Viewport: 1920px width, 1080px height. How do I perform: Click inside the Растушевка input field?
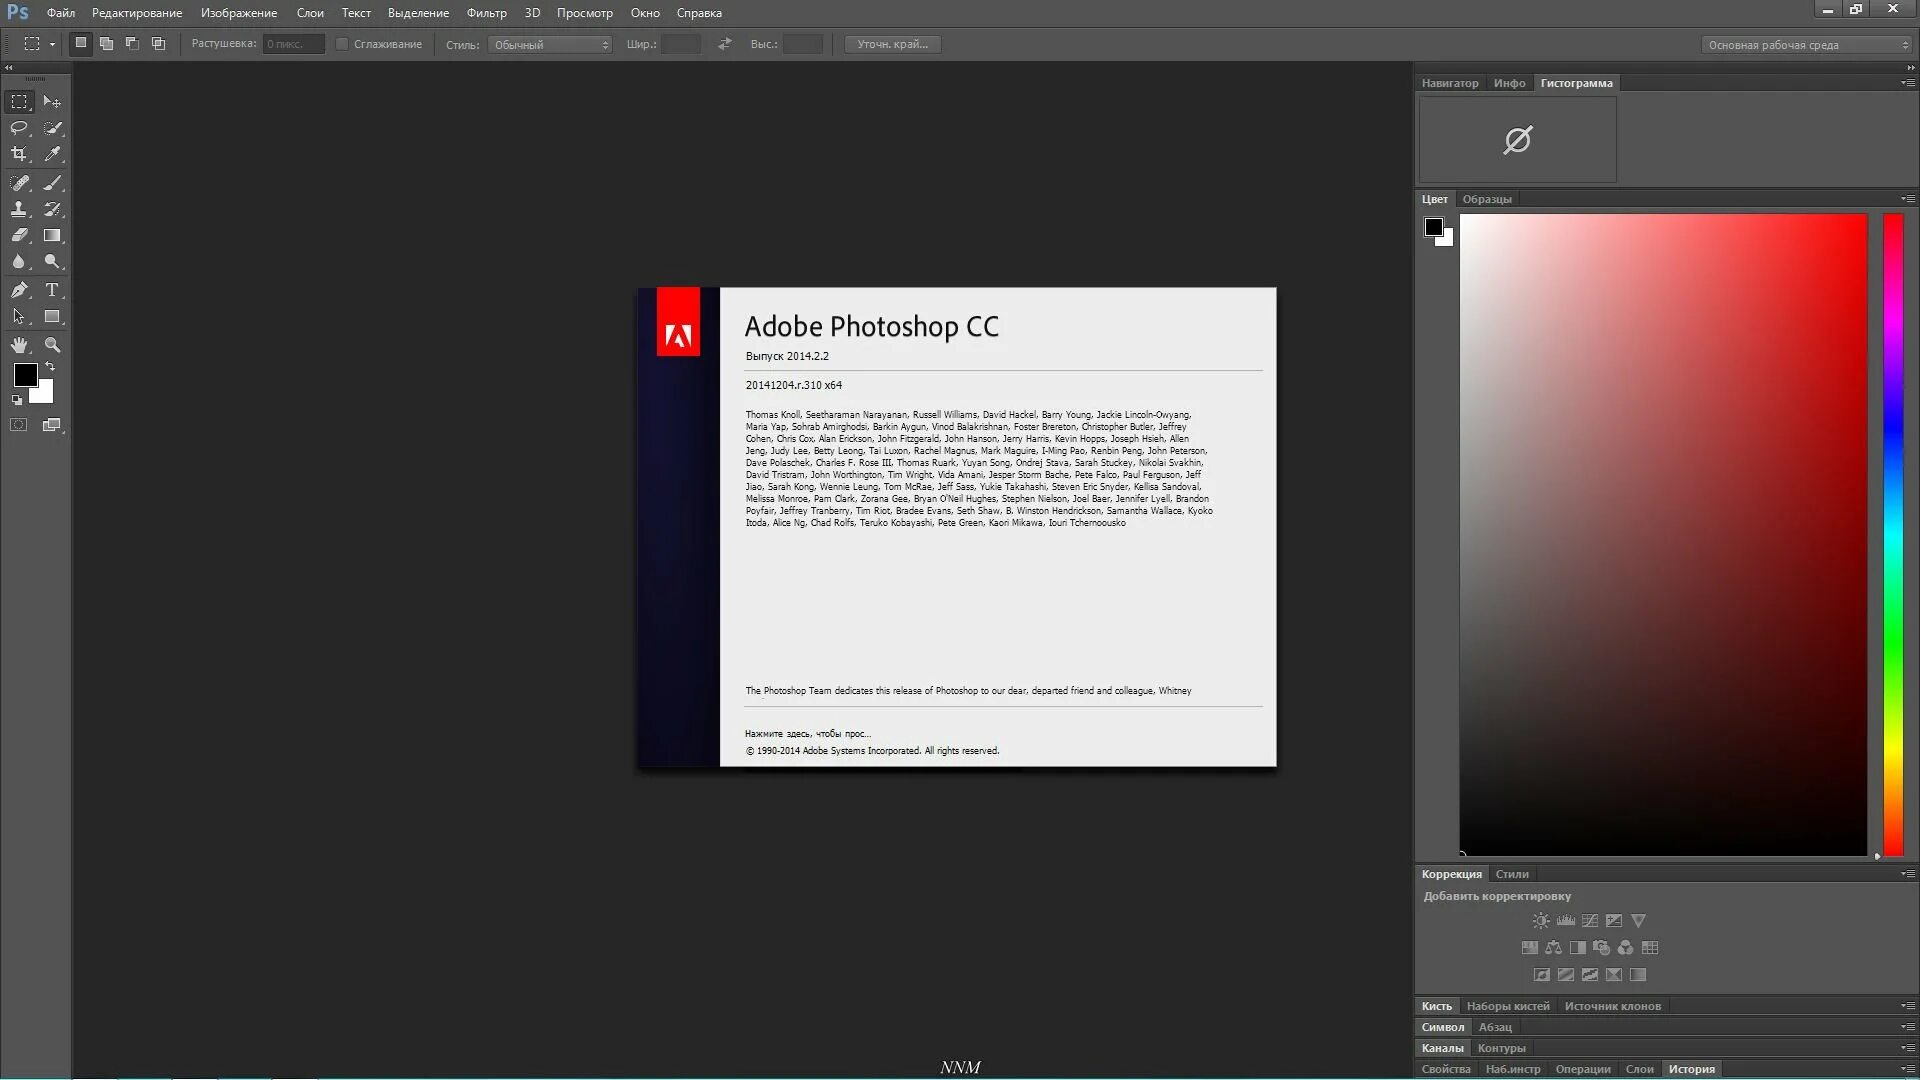coord(293,44)
